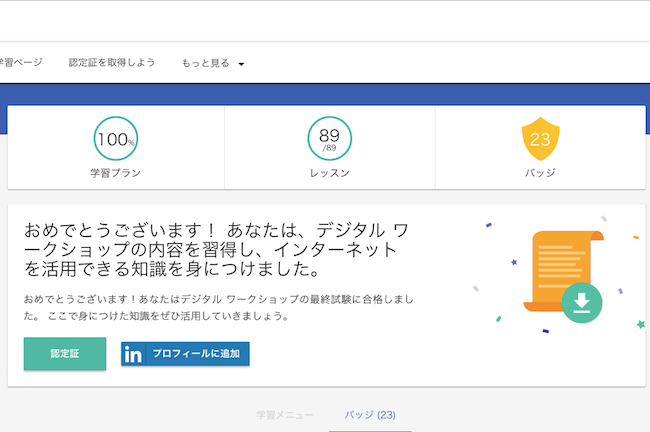
Task: Click the yellow shield badge showing 23
Action: tap(540, 138)
